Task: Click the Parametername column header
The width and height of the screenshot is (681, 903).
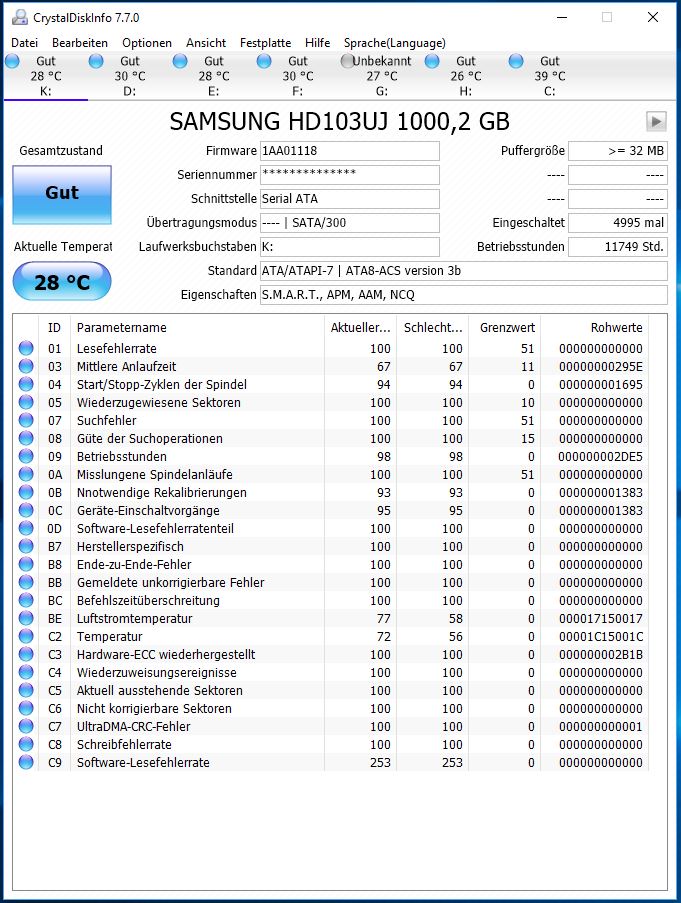Action: (x=197, y=327)
